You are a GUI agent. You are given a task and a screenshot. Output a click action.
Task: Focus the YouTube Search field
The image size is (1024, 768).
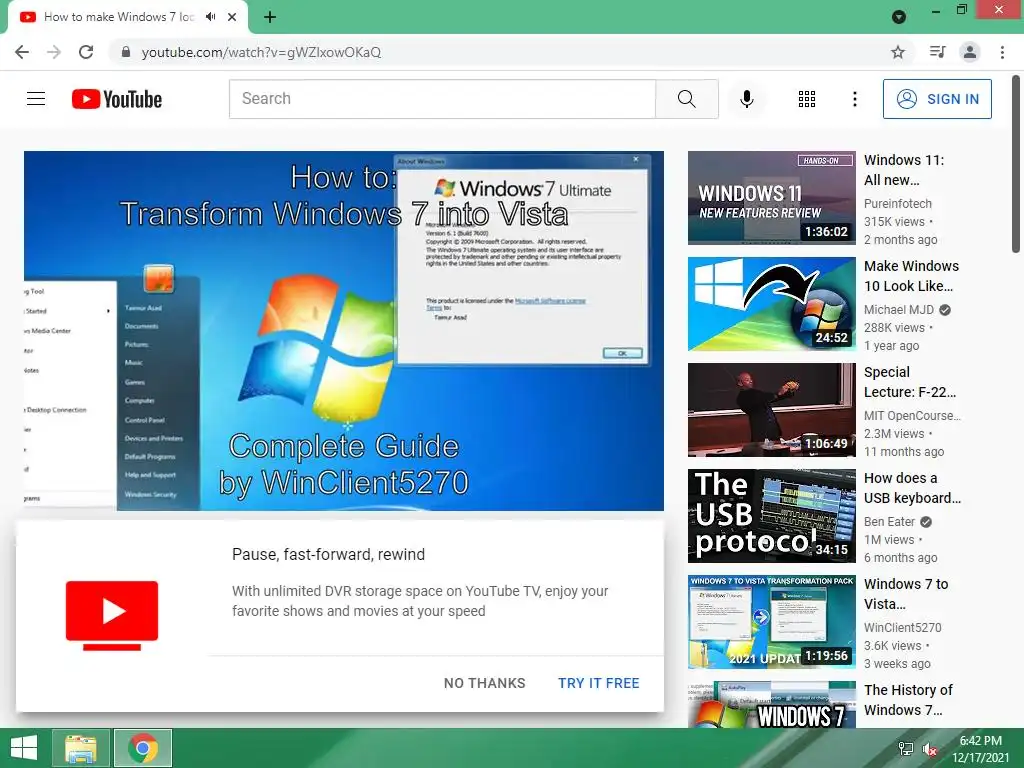442,99
